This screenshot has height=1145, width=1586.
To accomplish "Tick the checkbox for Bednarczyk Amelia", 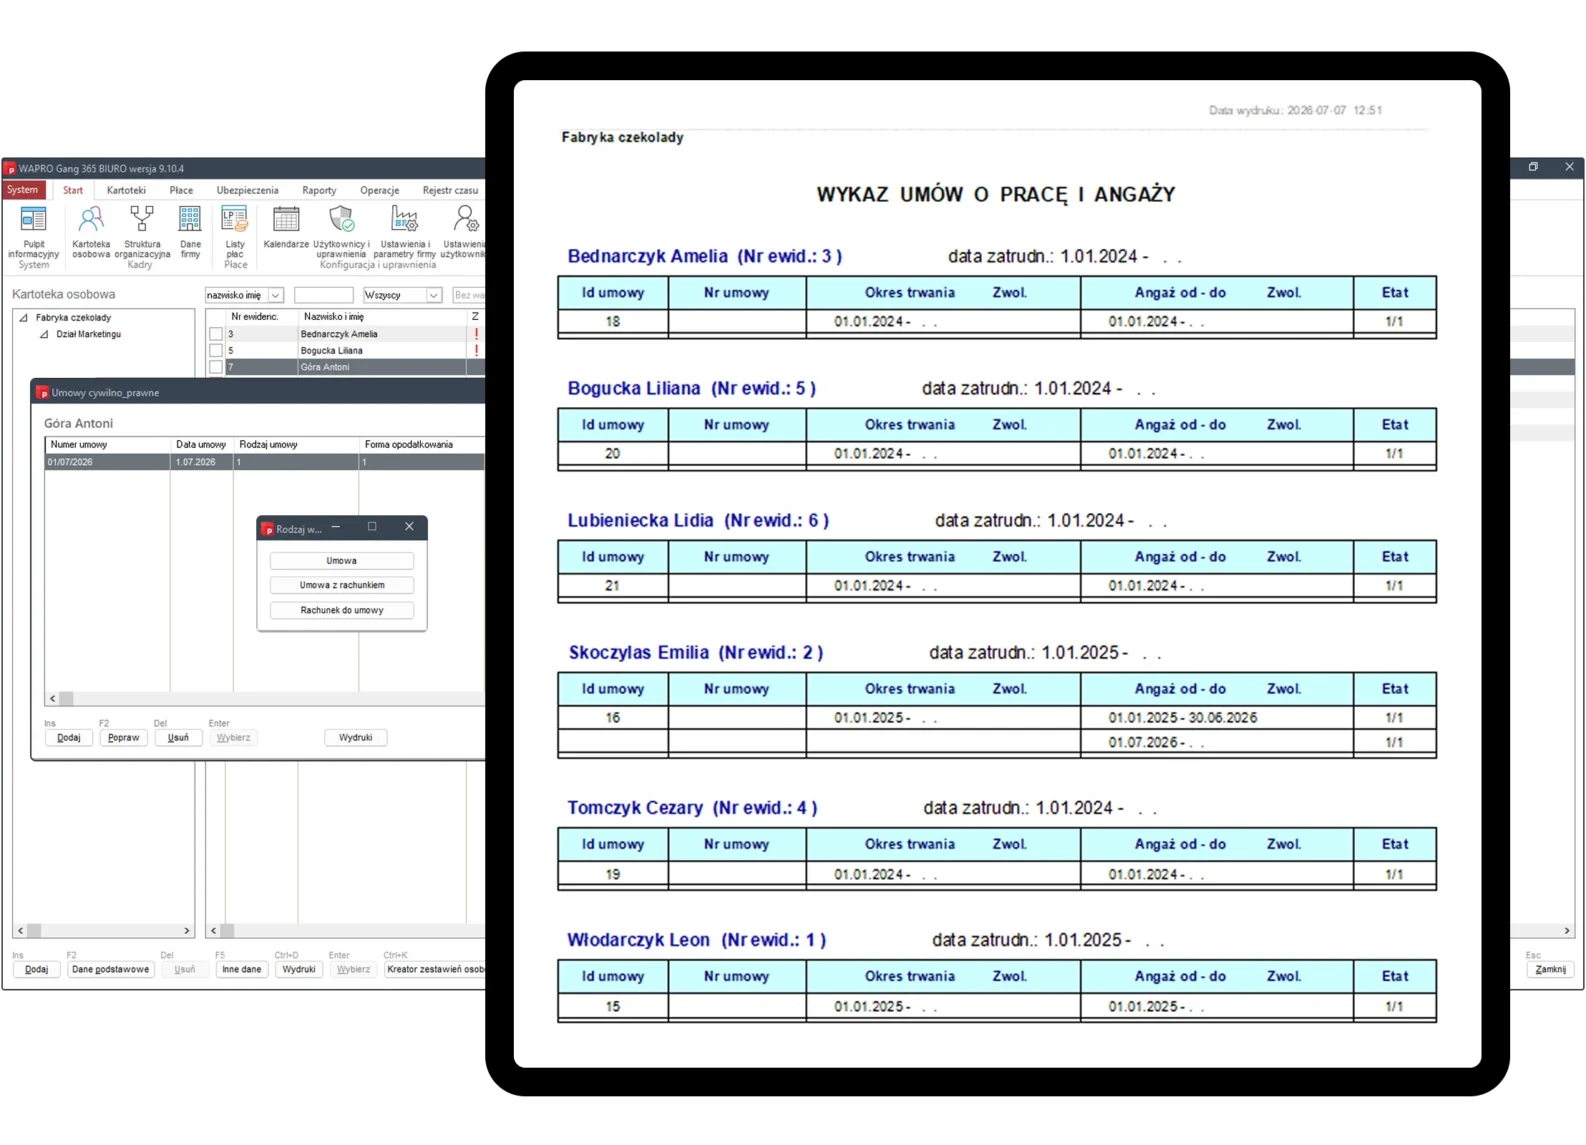I will pyautogui.click(x=216, y=334).
